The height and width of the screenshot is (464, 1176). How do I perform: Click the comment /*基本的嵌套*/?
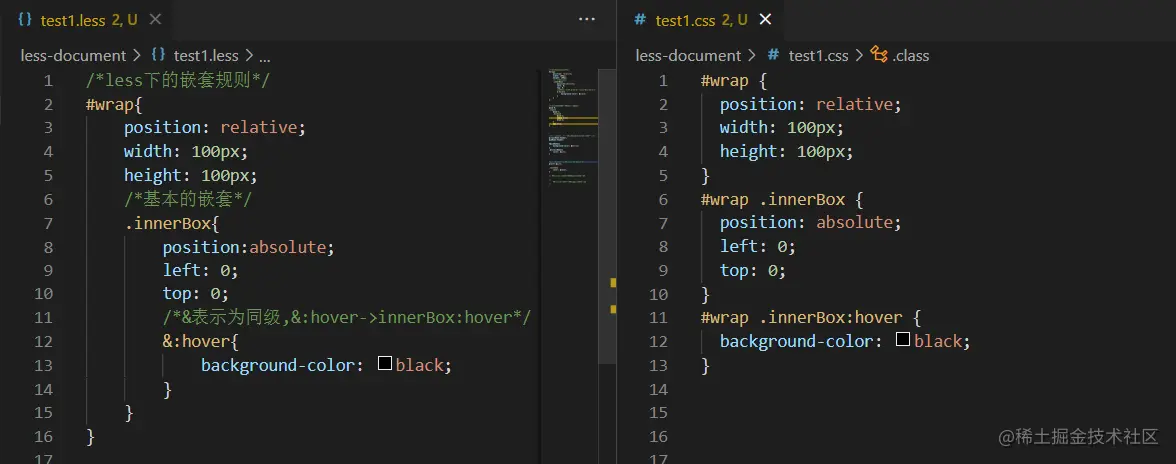click(188, 199)
